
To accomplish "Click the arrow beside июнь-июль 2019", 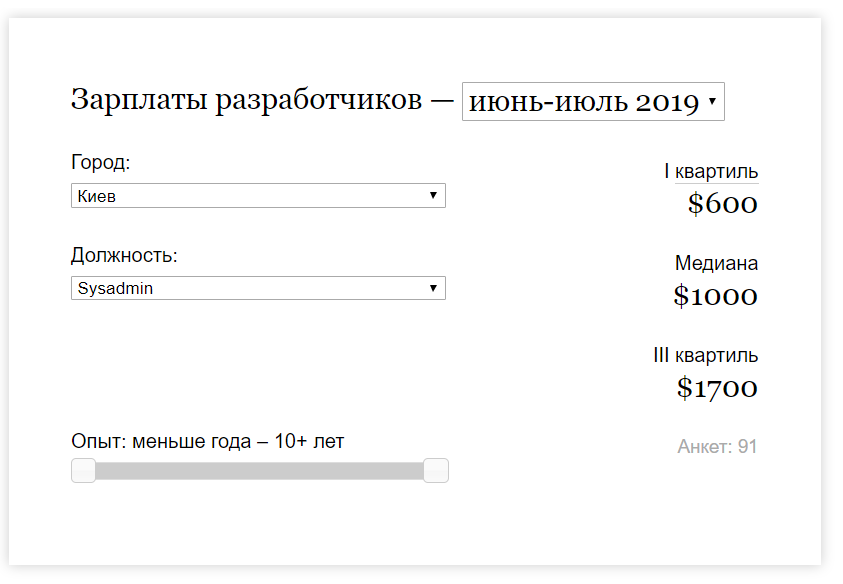I will (x=711, y=102).
